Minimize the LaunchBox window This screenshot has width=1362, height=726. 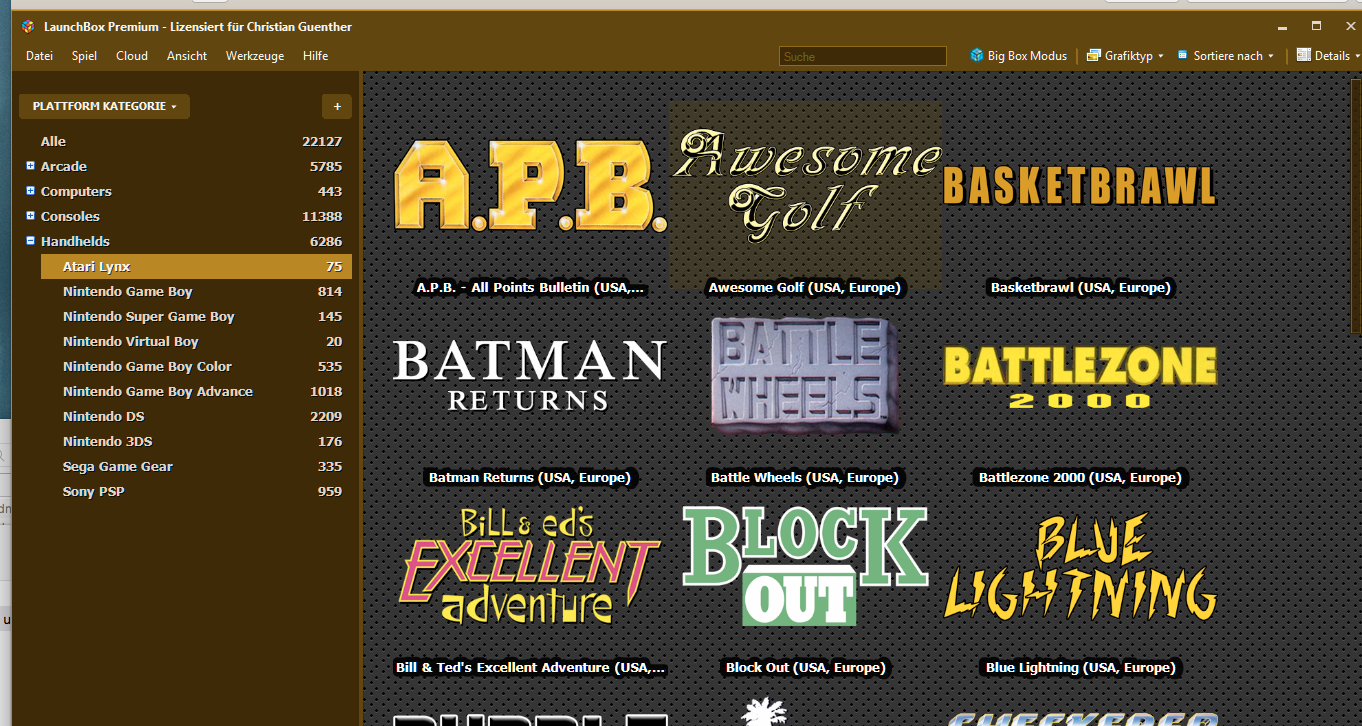(1283, 26)
